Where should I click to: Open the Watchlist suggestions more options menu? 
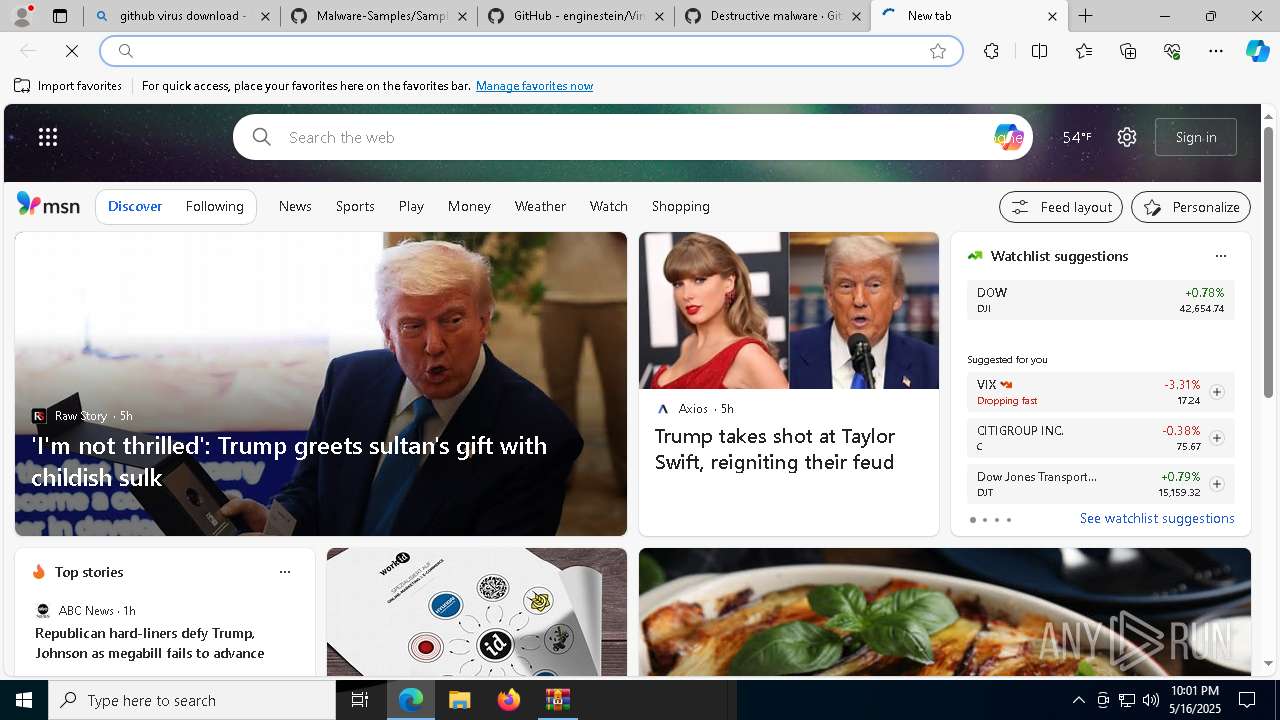coord(1221,256)
